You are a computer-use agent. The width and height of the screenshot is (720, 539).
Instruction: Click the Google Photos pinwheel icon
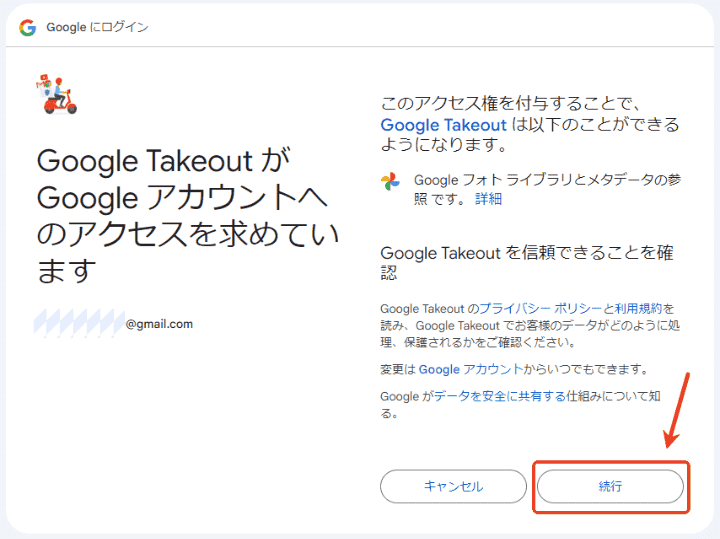pos(391,181)
